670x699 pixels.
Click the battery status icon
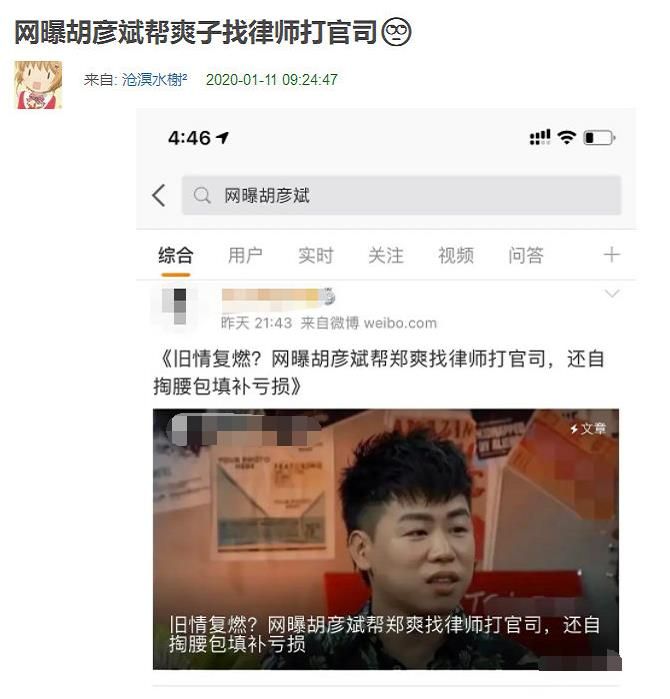click(600, 138)
